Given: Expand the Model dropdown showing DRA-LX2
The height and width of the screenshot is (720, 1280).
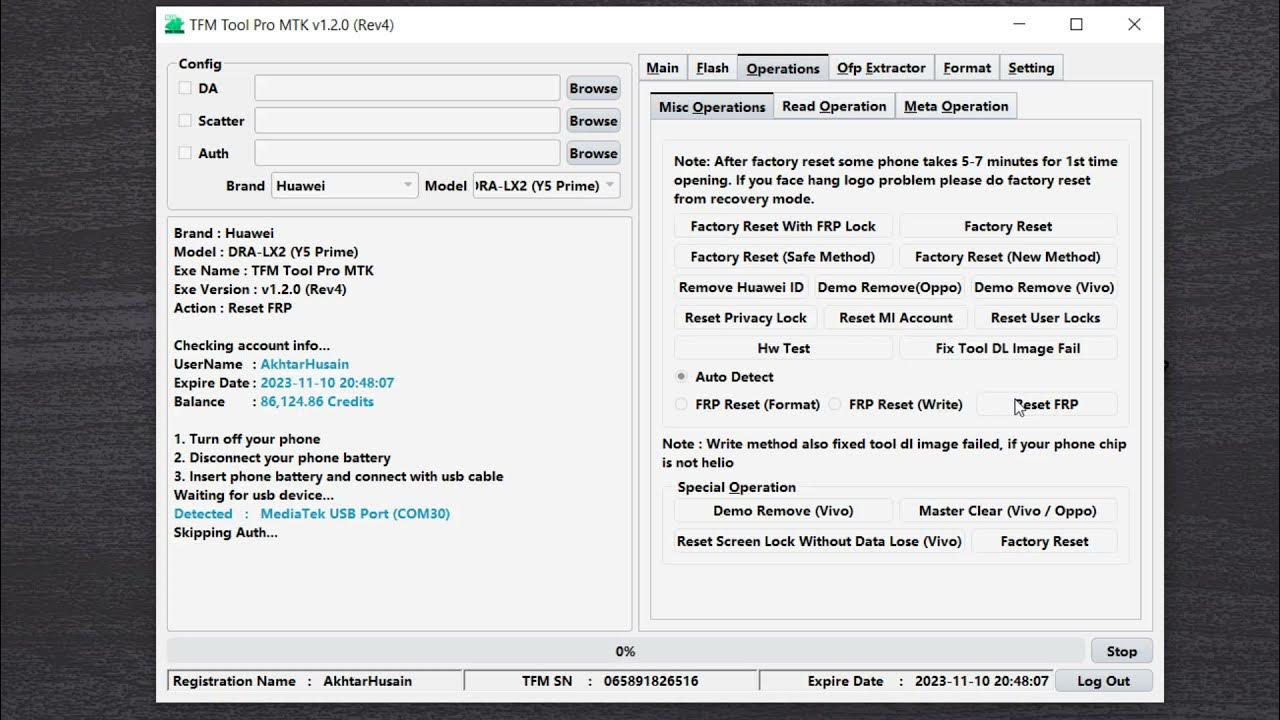Looking at the screenshot, I should [546, 185].
